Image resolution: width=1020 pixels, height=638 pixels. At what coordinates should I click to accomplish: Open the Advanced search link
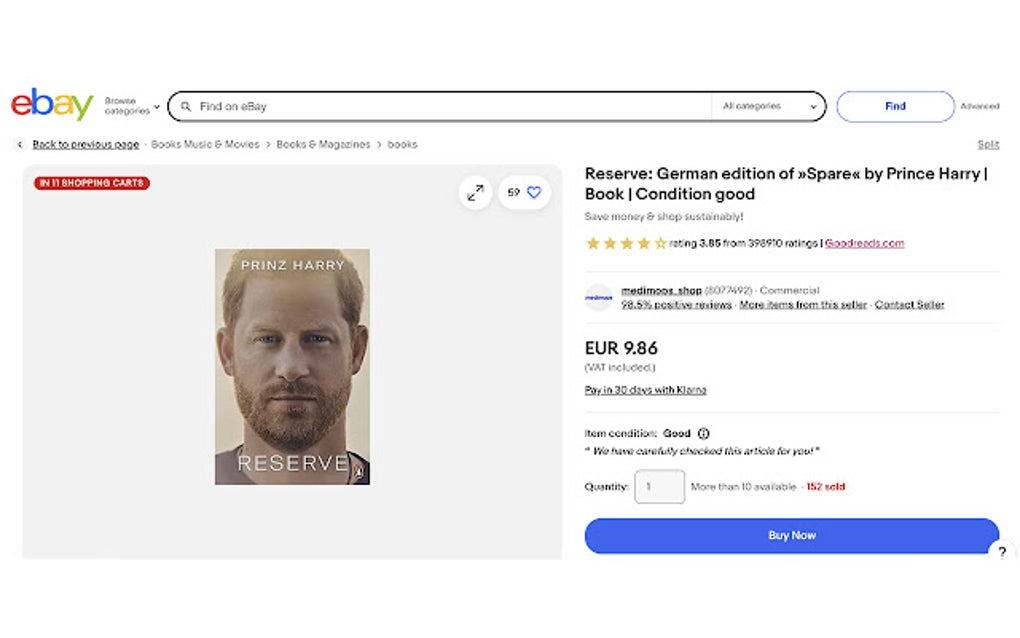(980, 106)
